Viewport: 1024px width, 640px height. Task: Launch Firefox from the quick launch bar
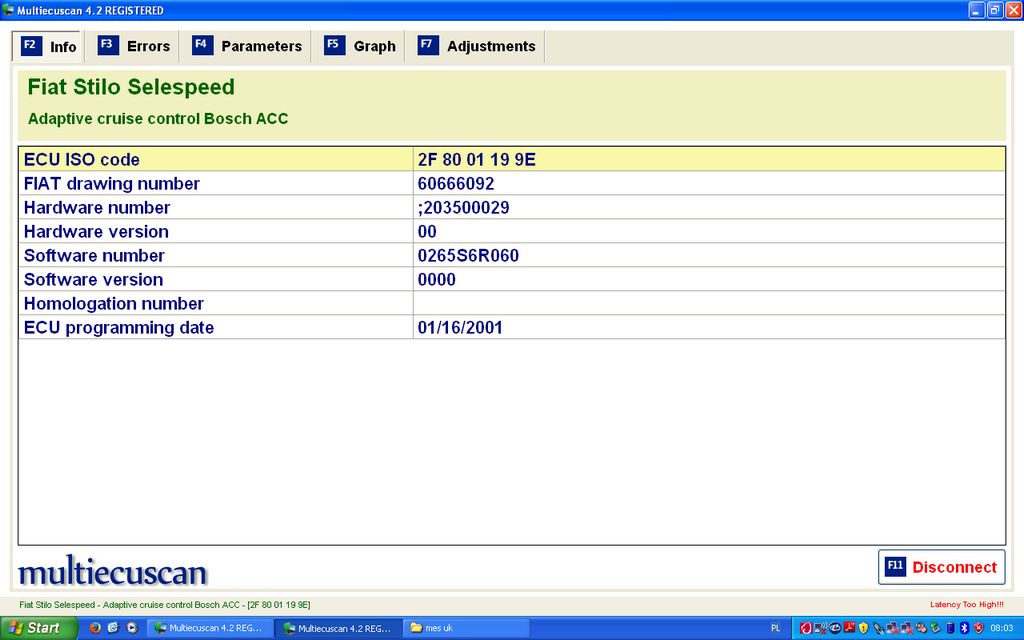(x=95, y=628)
